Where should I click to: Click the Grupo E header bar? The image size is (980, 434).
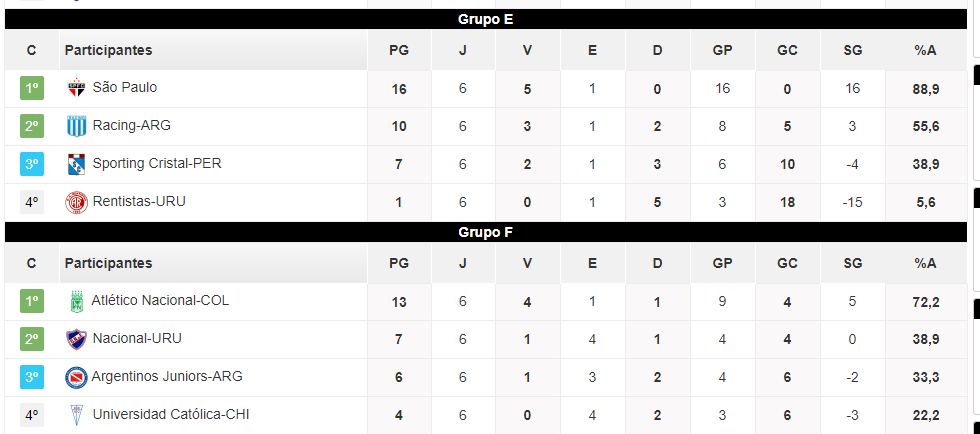(x=486, y=19)
